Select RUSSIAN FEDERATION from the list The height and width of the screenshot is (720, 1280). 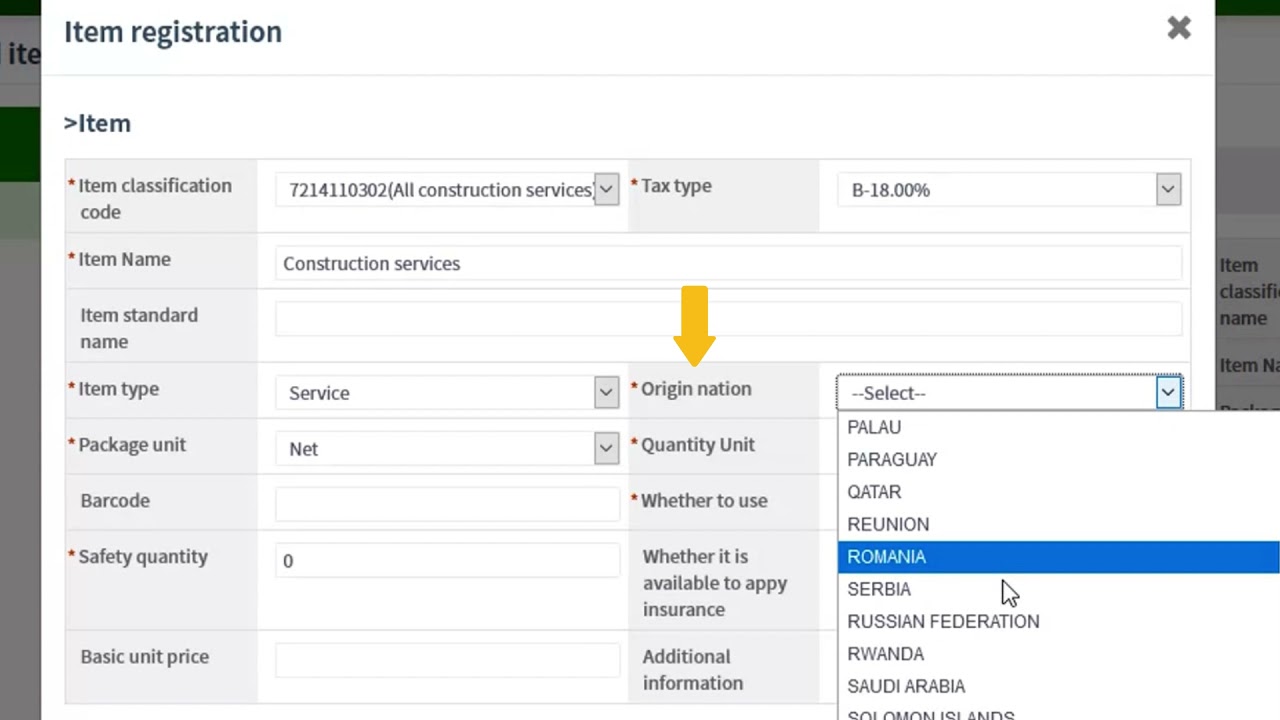[1059, 621]
